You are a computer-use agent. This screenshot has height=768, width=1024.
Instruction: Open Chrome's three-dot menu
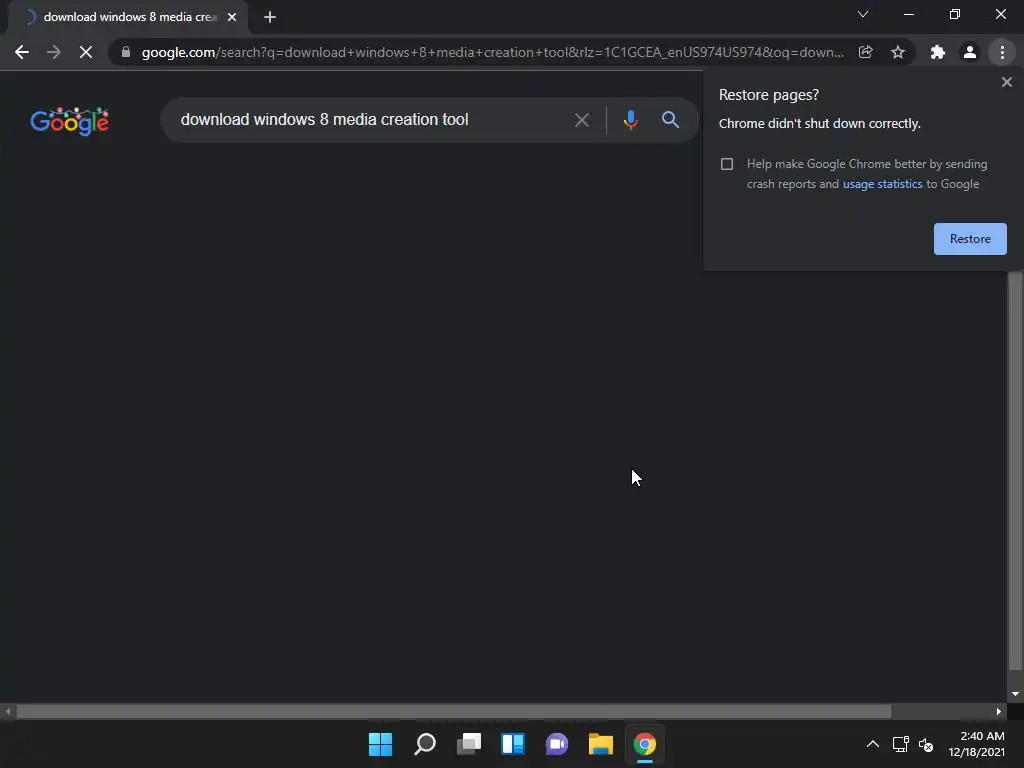(x=1002, y=52)
